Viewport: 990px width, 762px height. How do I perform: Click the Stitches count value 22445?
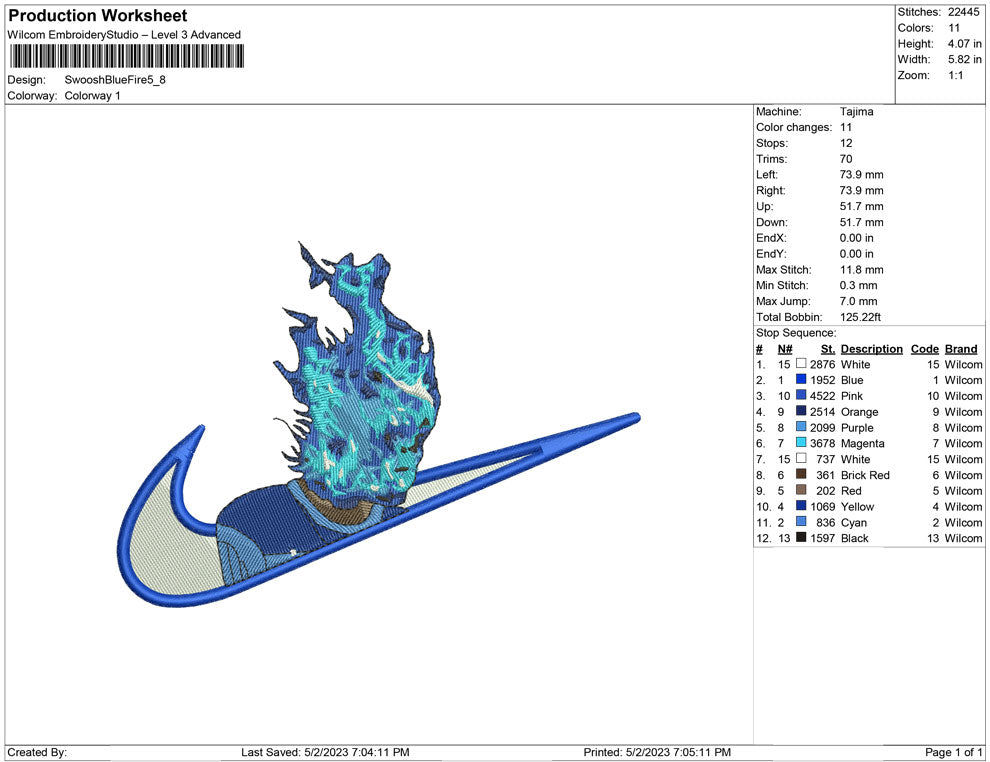[966, 12]
